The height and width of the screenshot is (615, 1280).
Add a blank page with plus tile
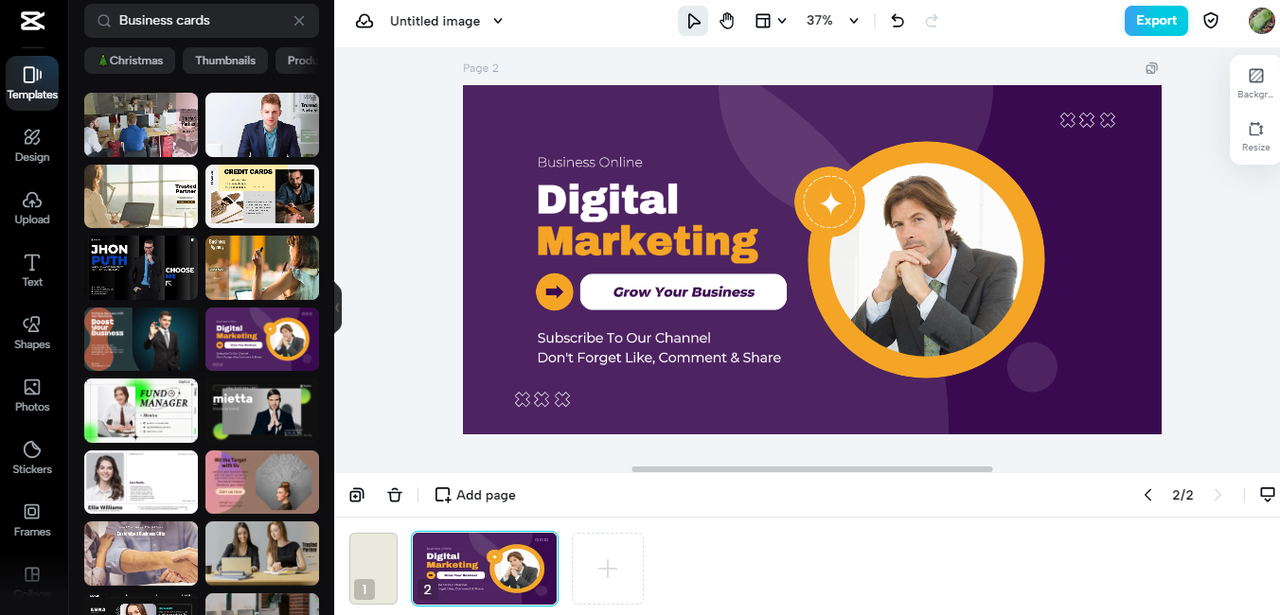pos(607,568)
